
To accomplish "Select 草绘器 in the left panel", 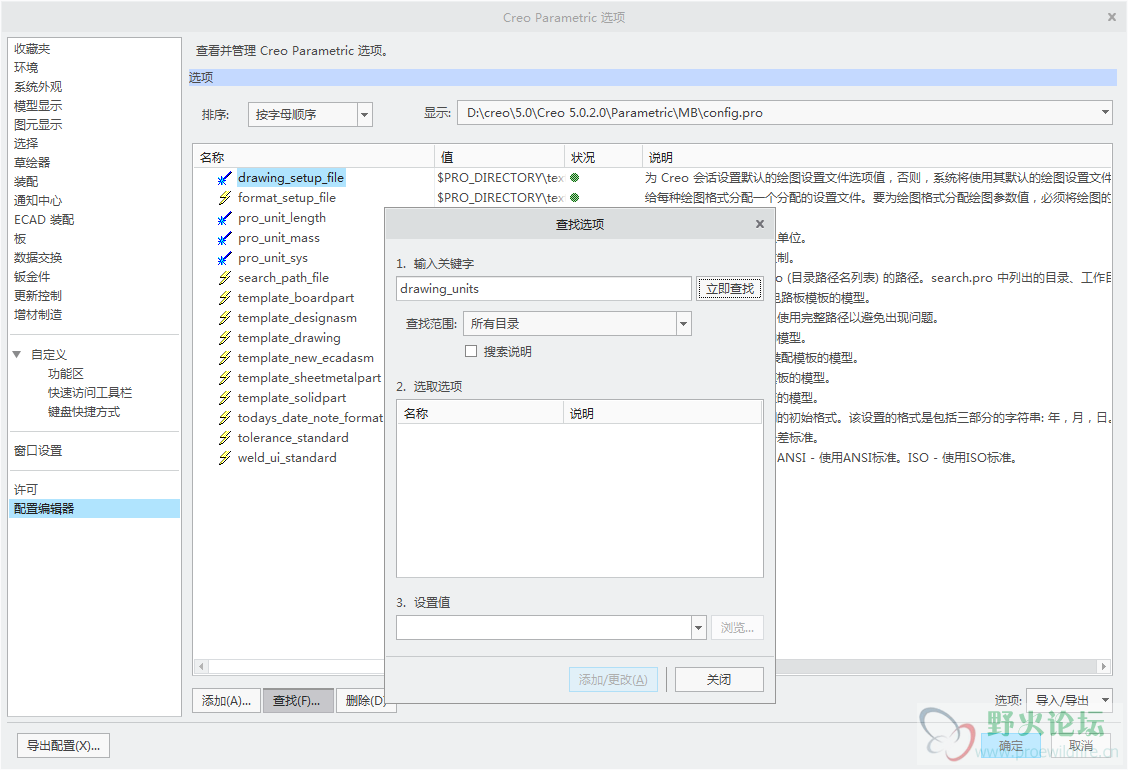I will 32,163.
